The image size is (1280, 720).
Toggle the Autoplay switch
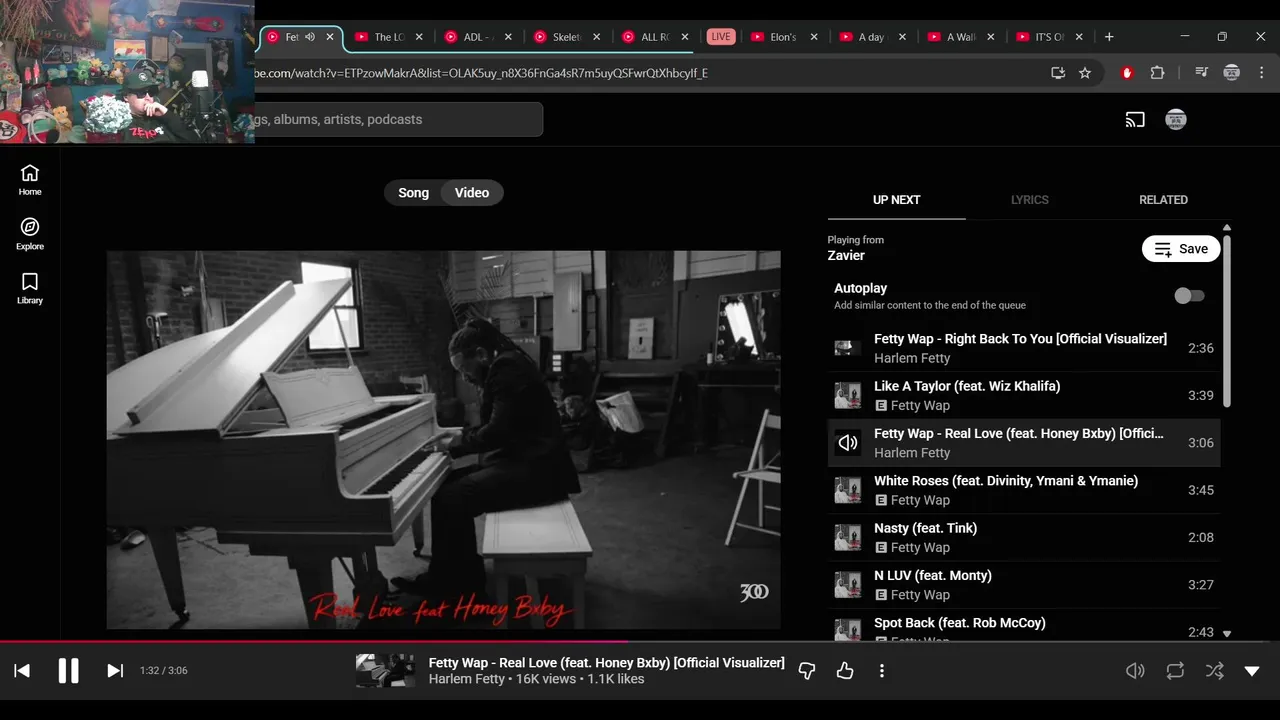tap(1189, 296)
